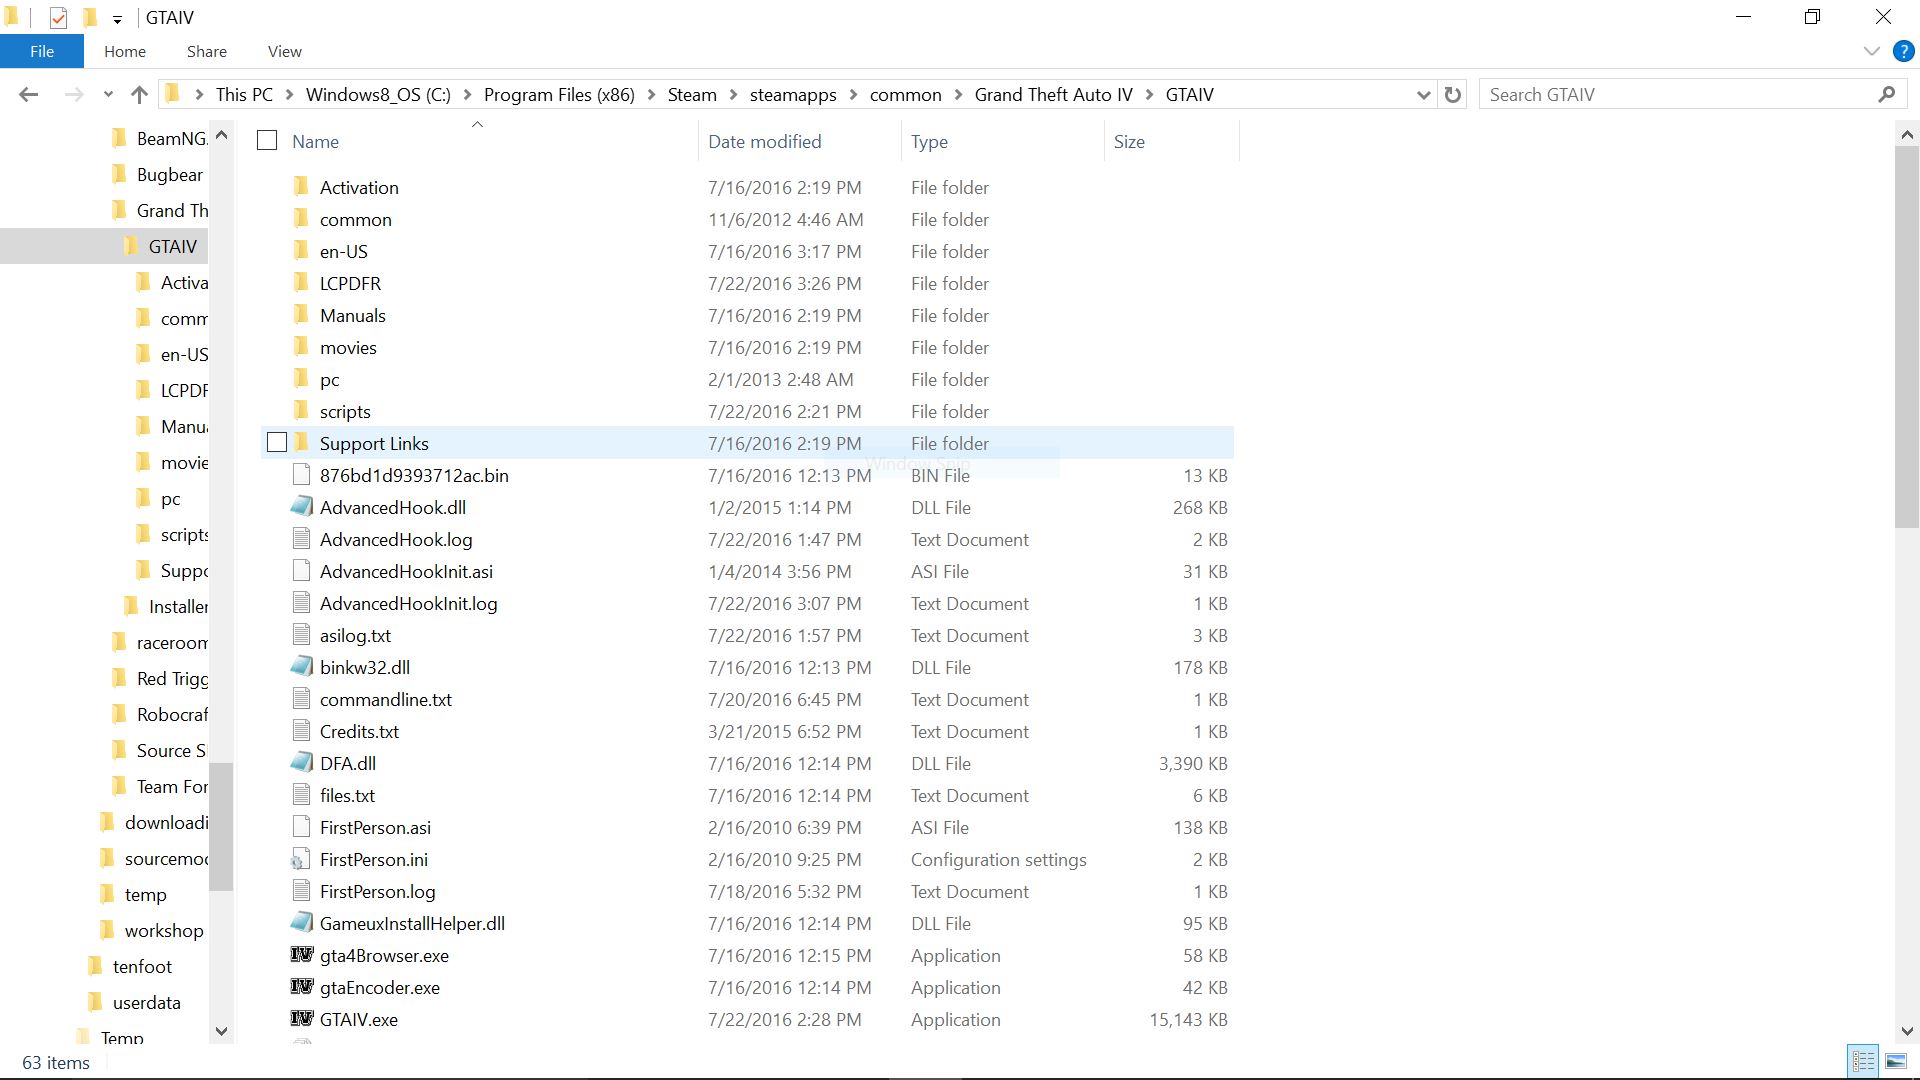This screenshot has height=1080, width=1920.
Task: Tick the checkbox for Support Links
Action: pyautogui.click(x=277, y=443)
